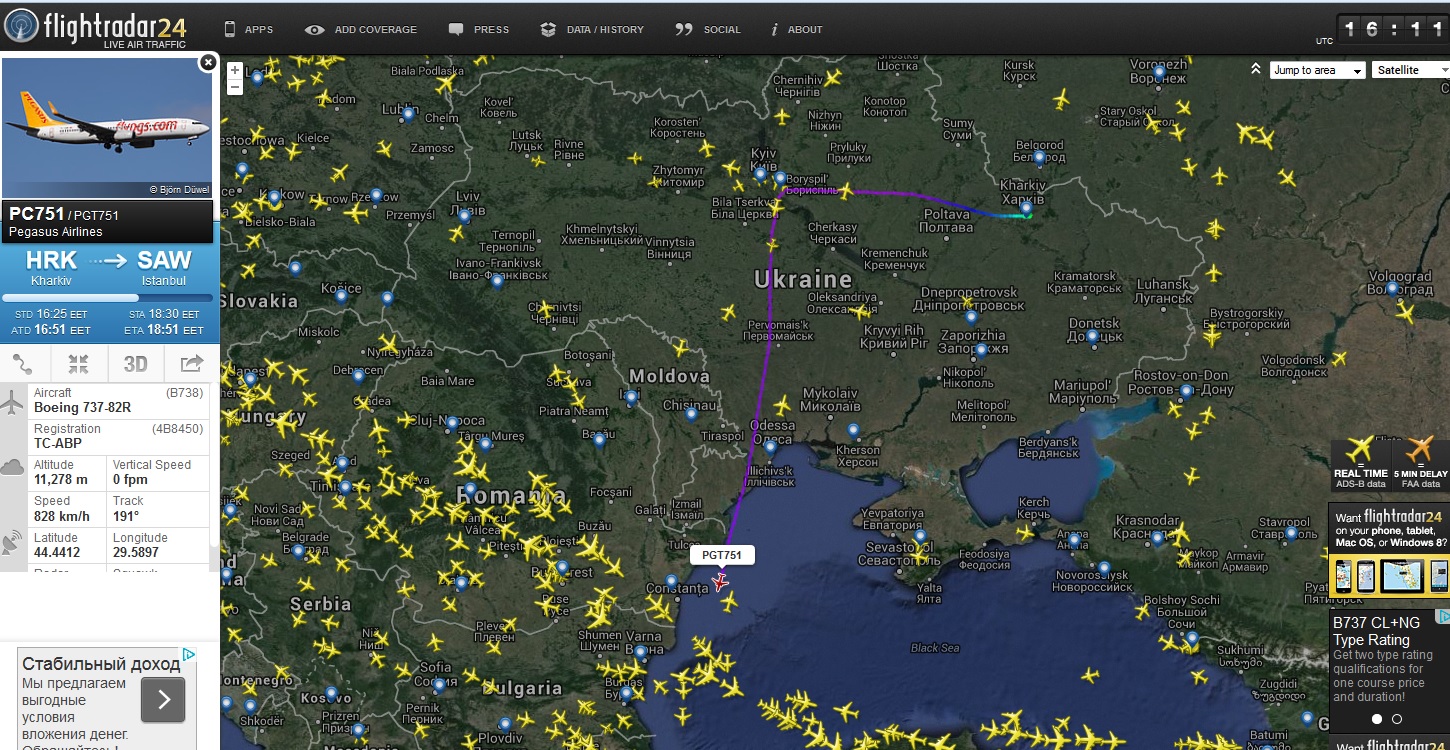Zoom in the map with plus button
This screenshot has width=1450, height=750.
[x=235, y=70]
